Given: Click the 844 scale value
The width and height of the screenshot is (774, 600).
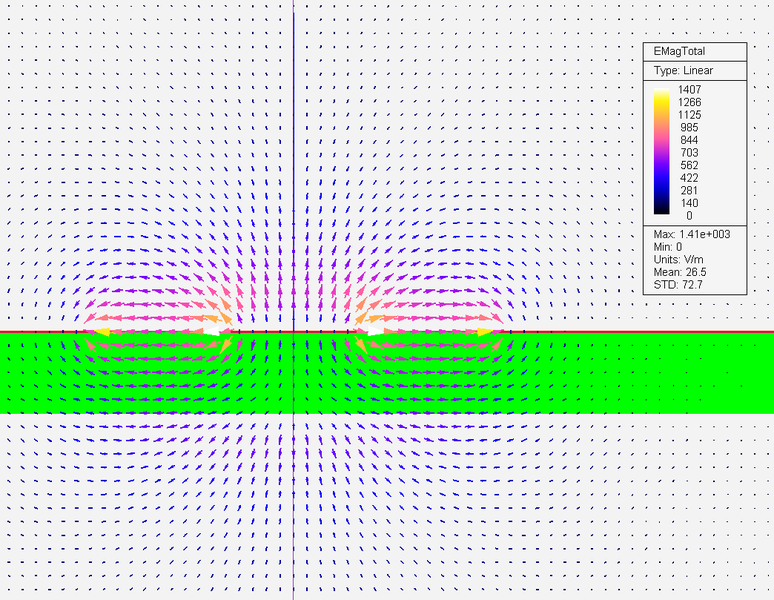Looking at the screenshot, I should click(x=690, y=140).
